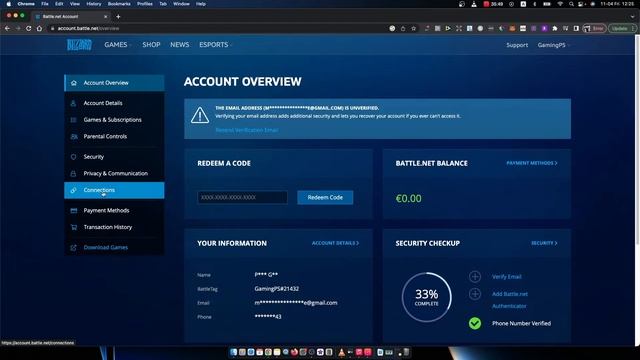
Task: Click the €0.00 balance amount
Action: click(409, 199)
